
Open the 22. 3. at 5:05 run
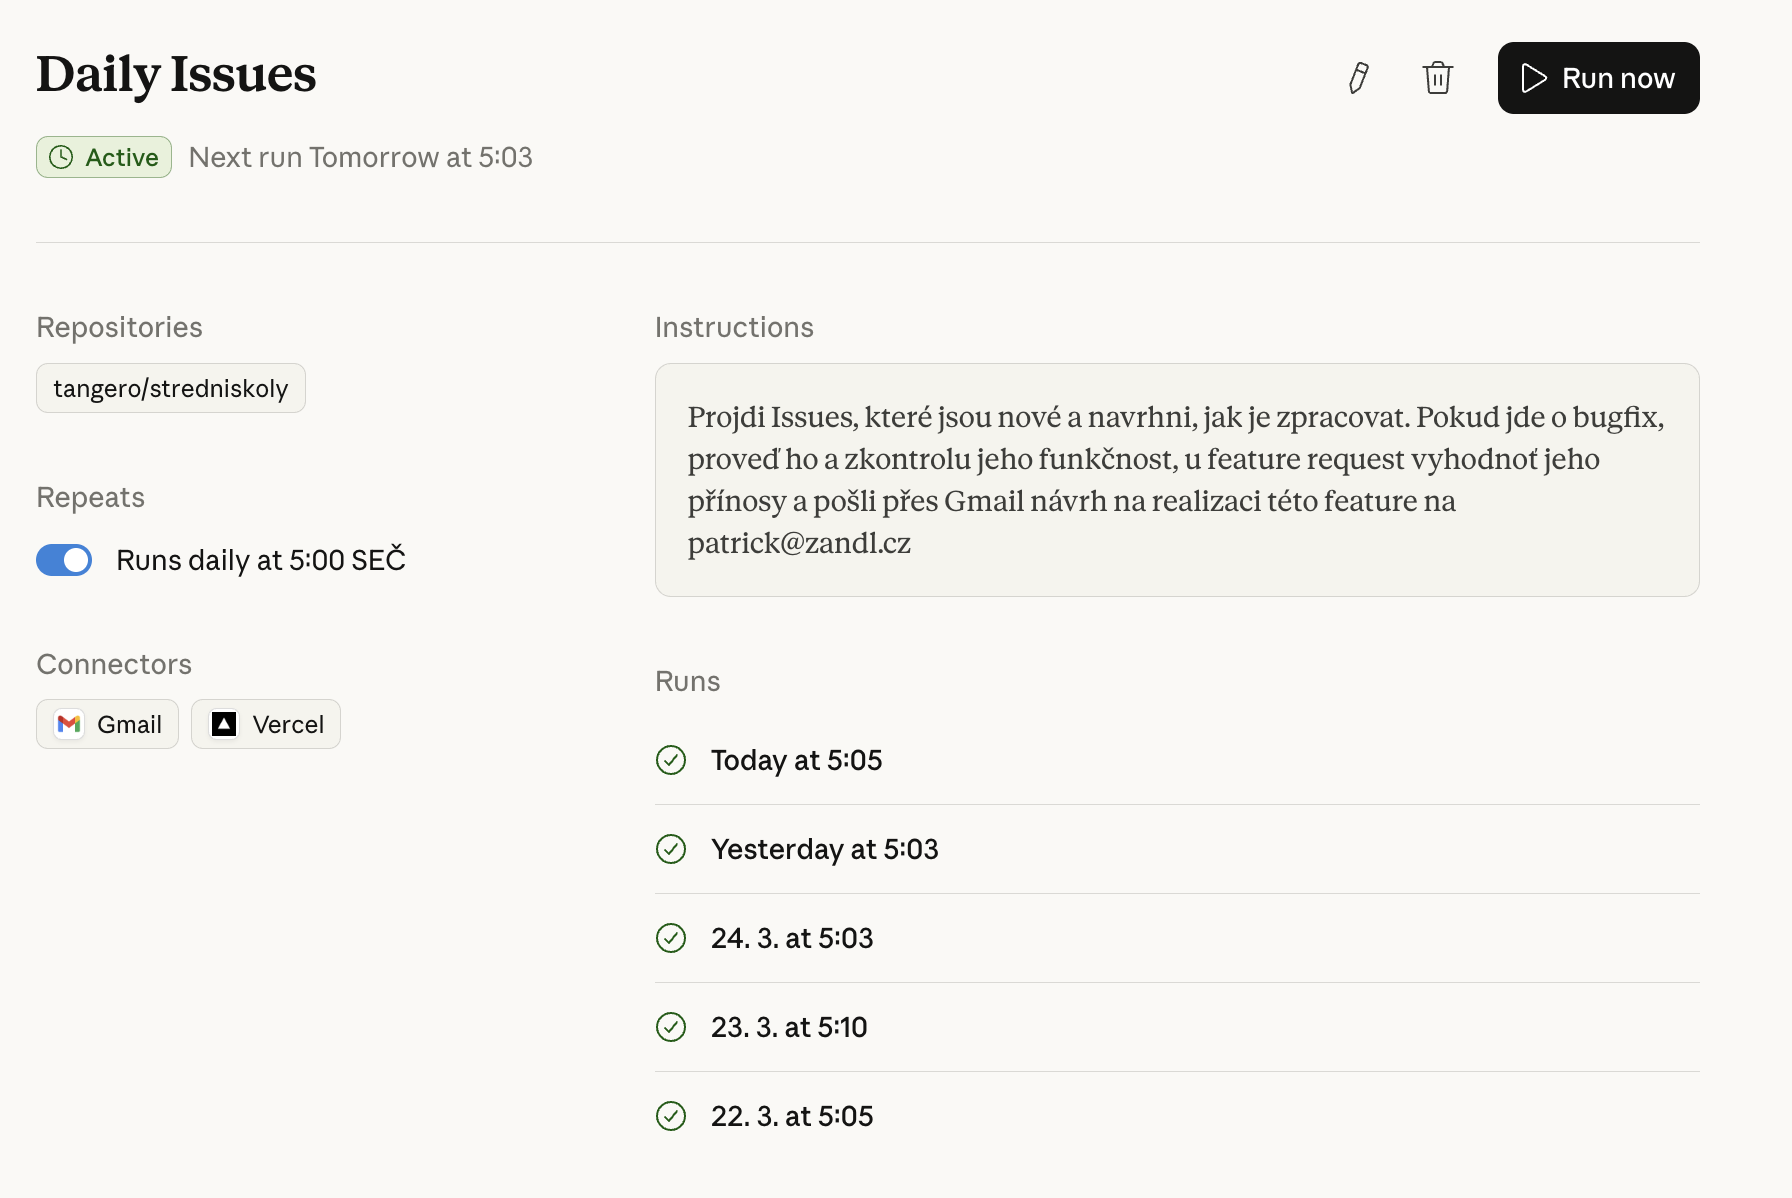(x=792, y=1116)
